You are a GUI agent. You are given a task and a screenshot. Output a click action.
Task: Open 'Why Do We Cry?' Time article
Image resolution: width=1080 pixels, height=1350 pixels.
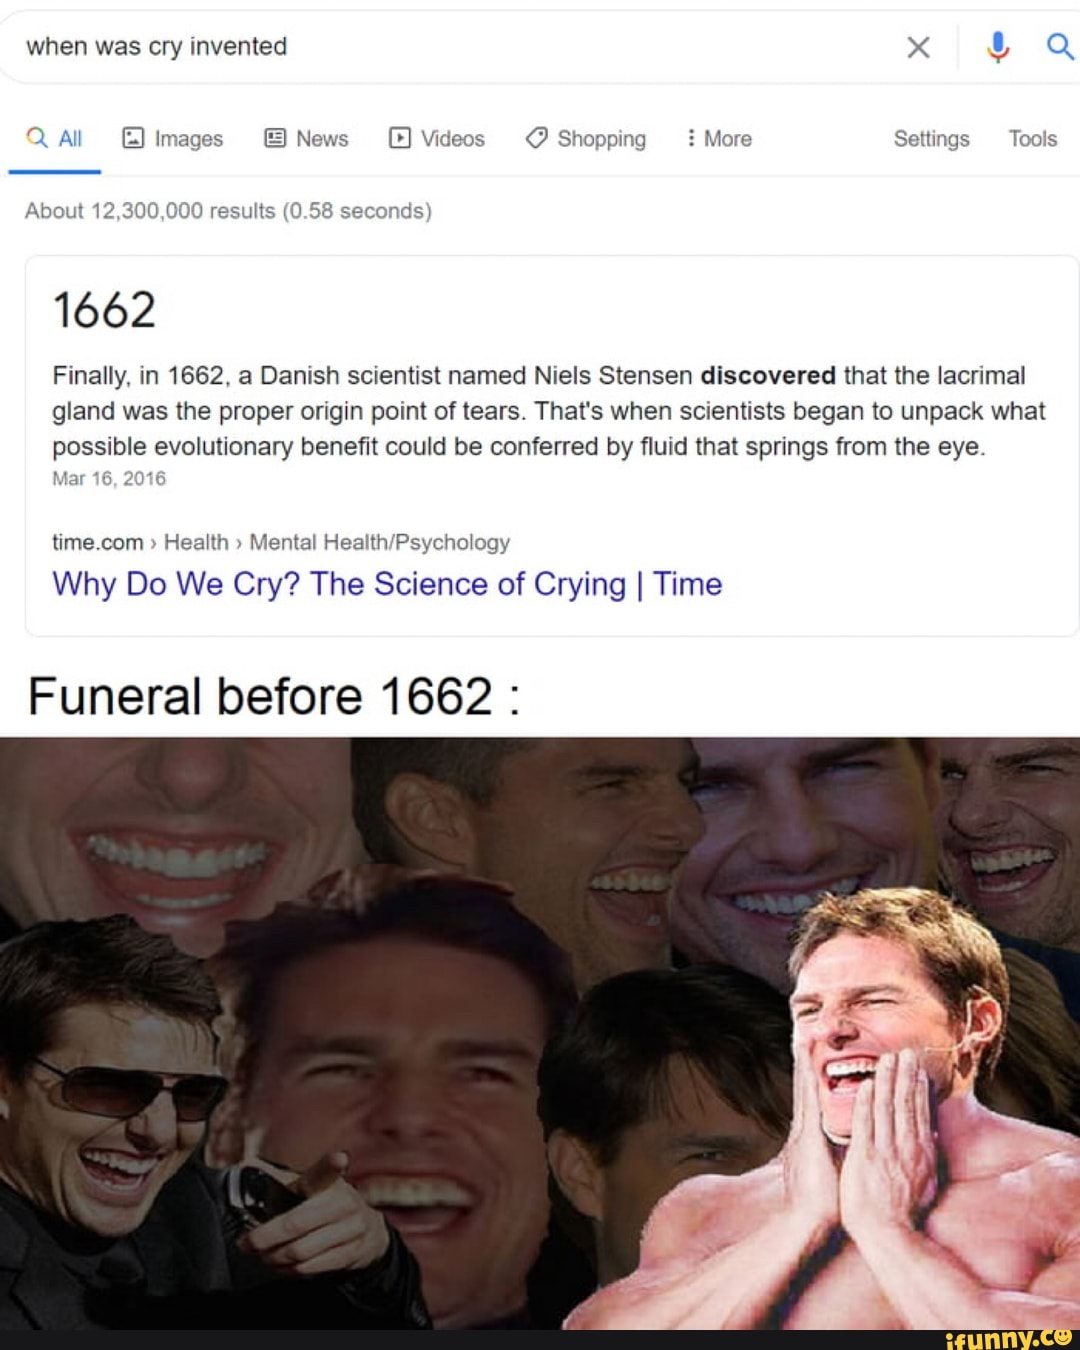click(x=387, y=584)
